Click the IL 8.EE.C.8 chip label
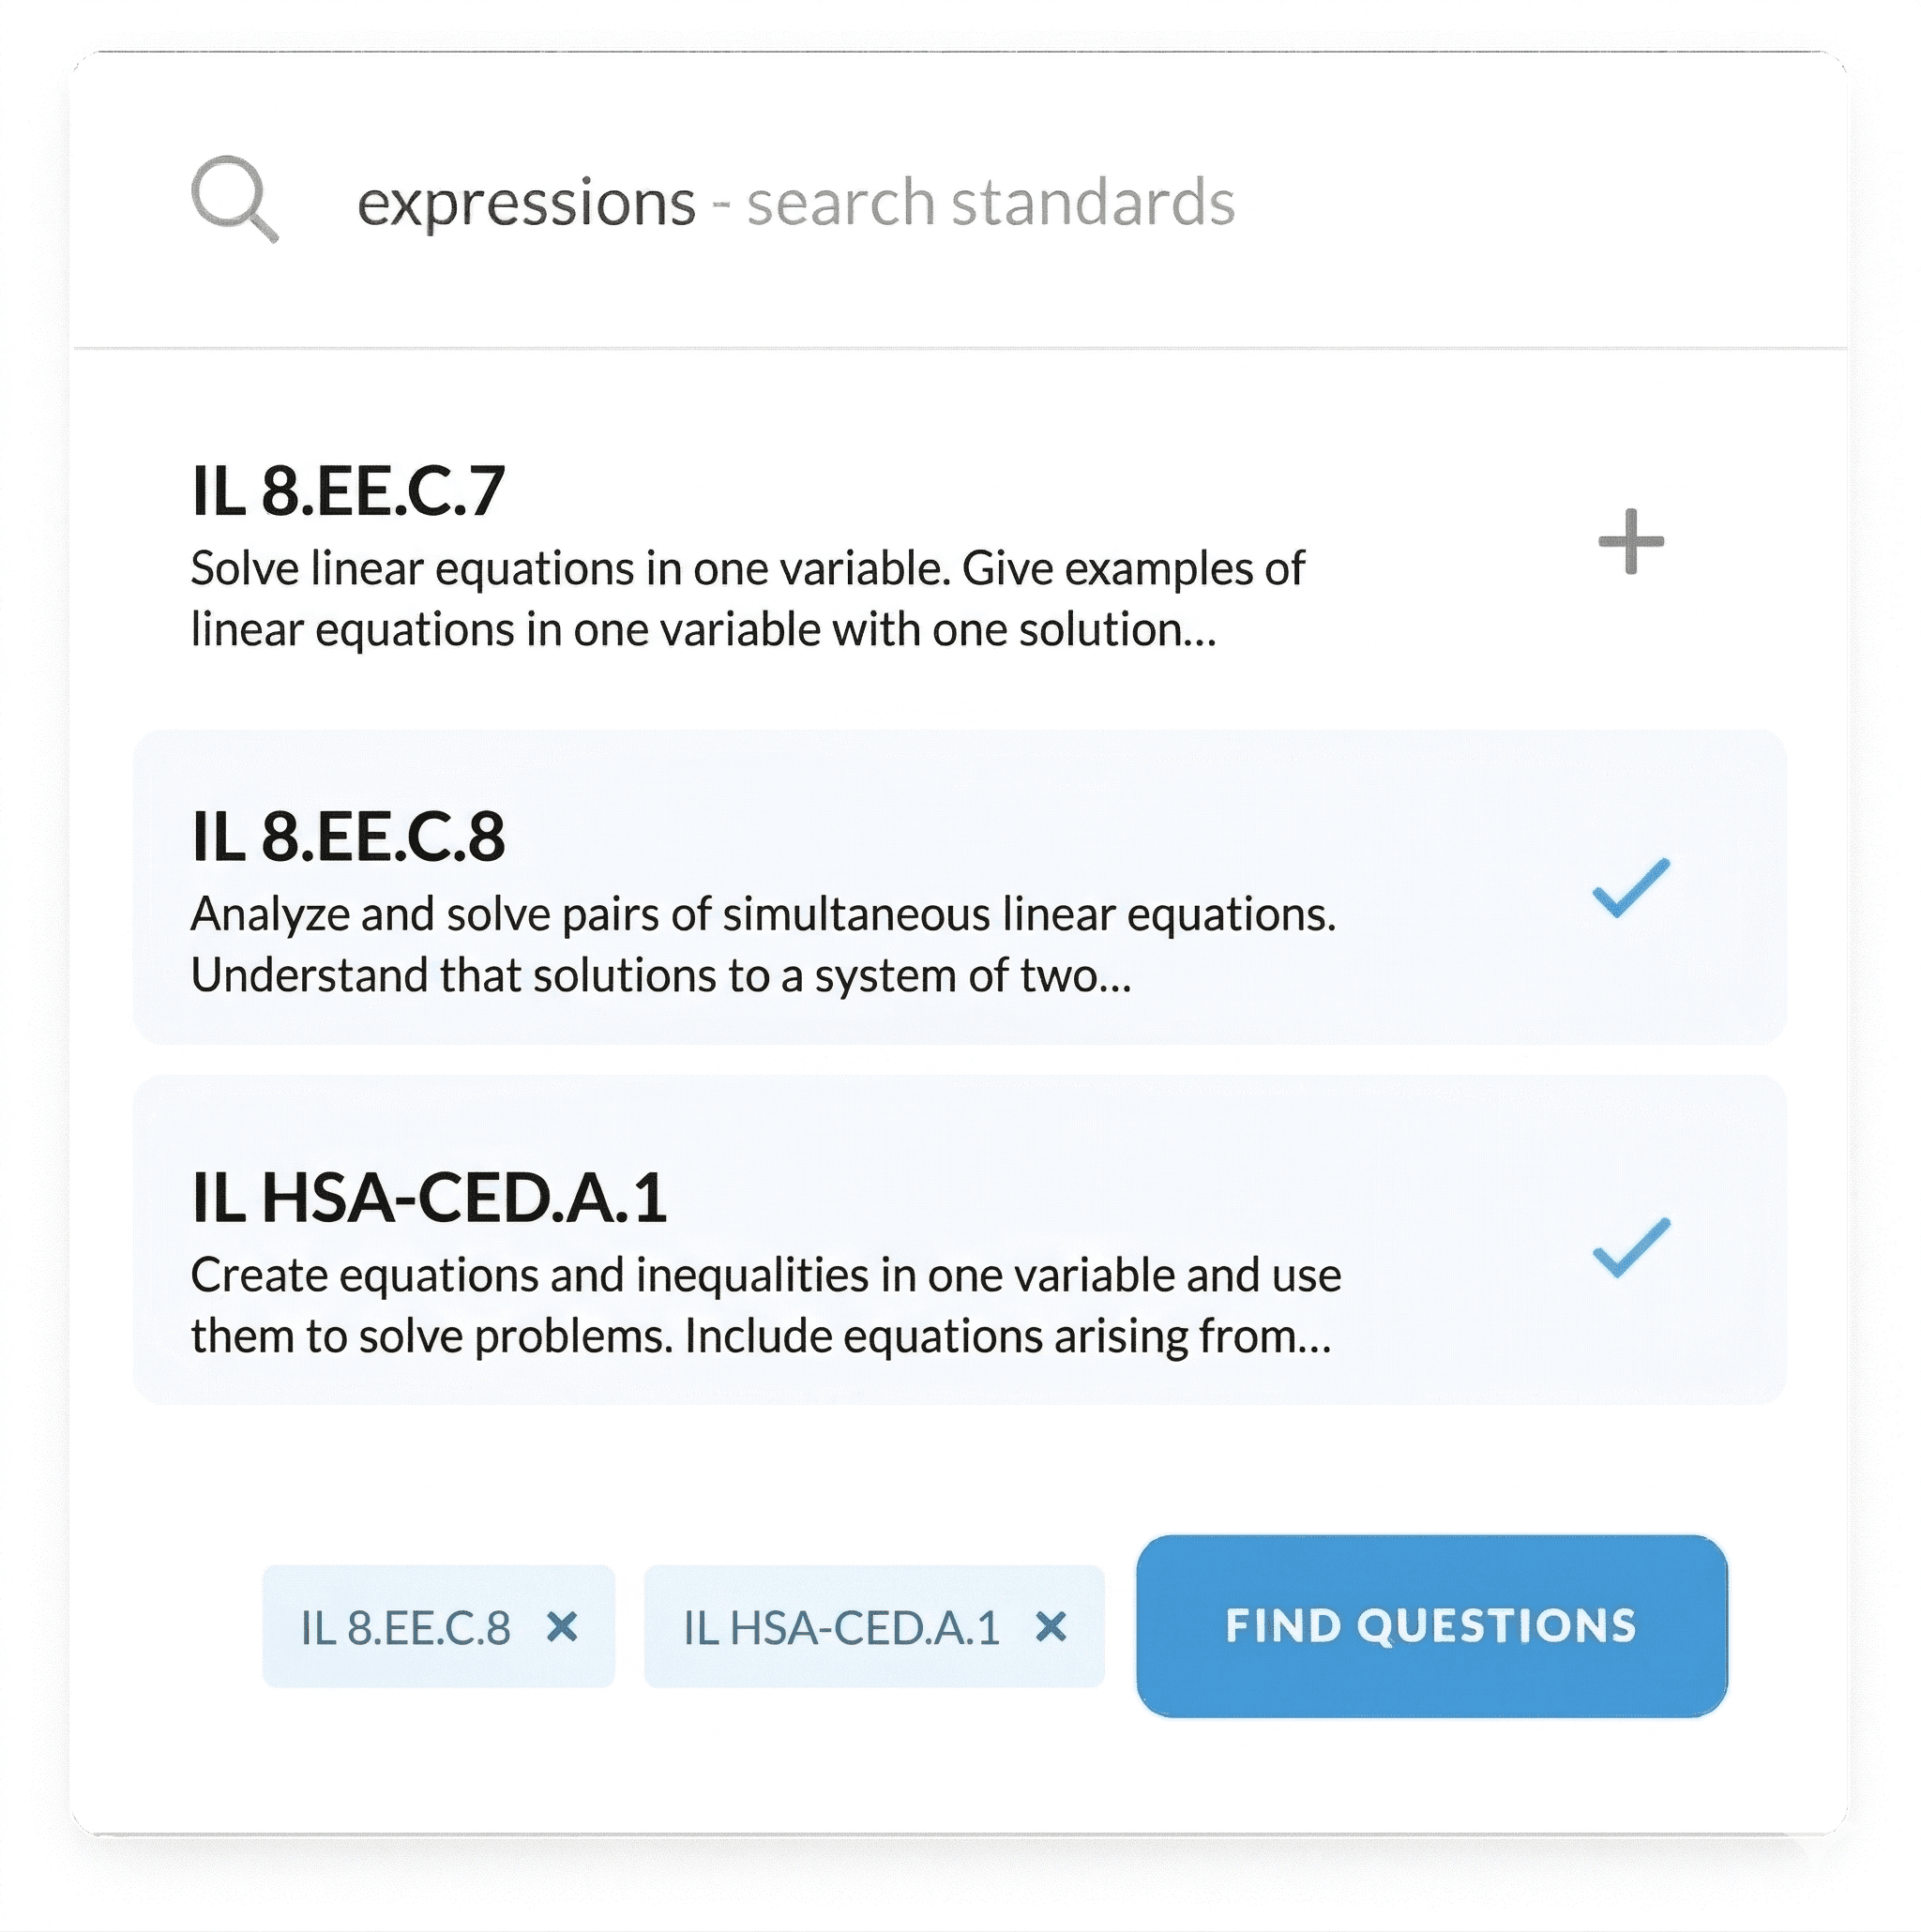Image resolution: width=1921 pixels, height=1932 pixels. (x=405, y=1628)
